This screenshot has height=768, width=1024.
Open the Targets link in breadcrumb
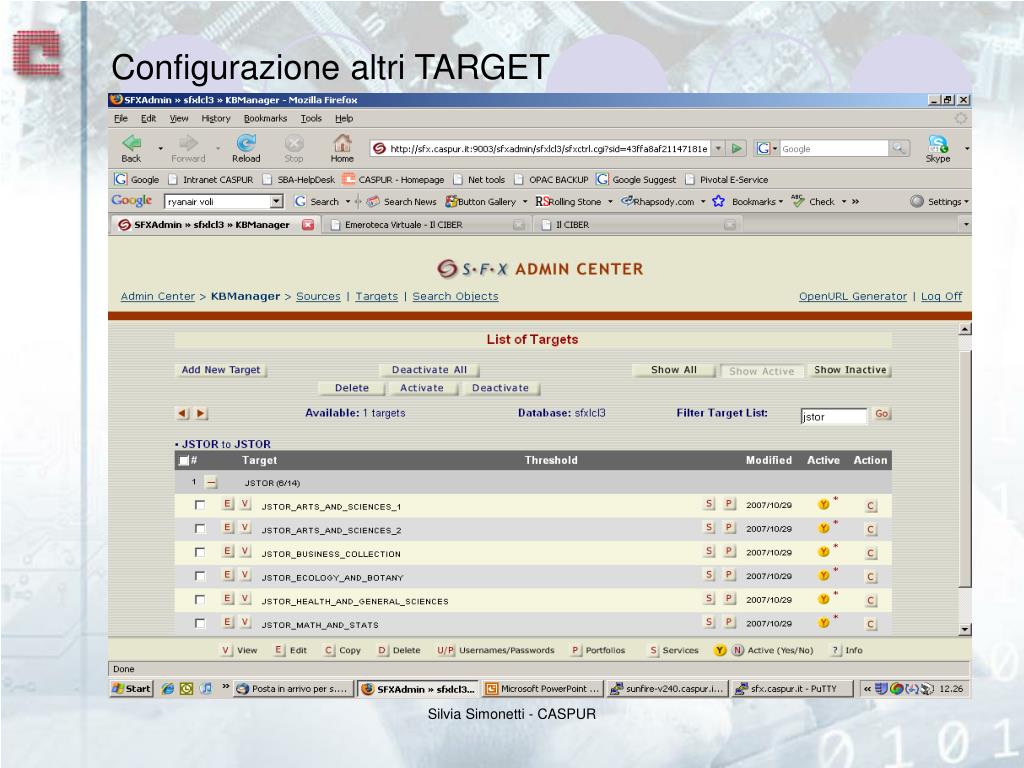click(376, 296)
